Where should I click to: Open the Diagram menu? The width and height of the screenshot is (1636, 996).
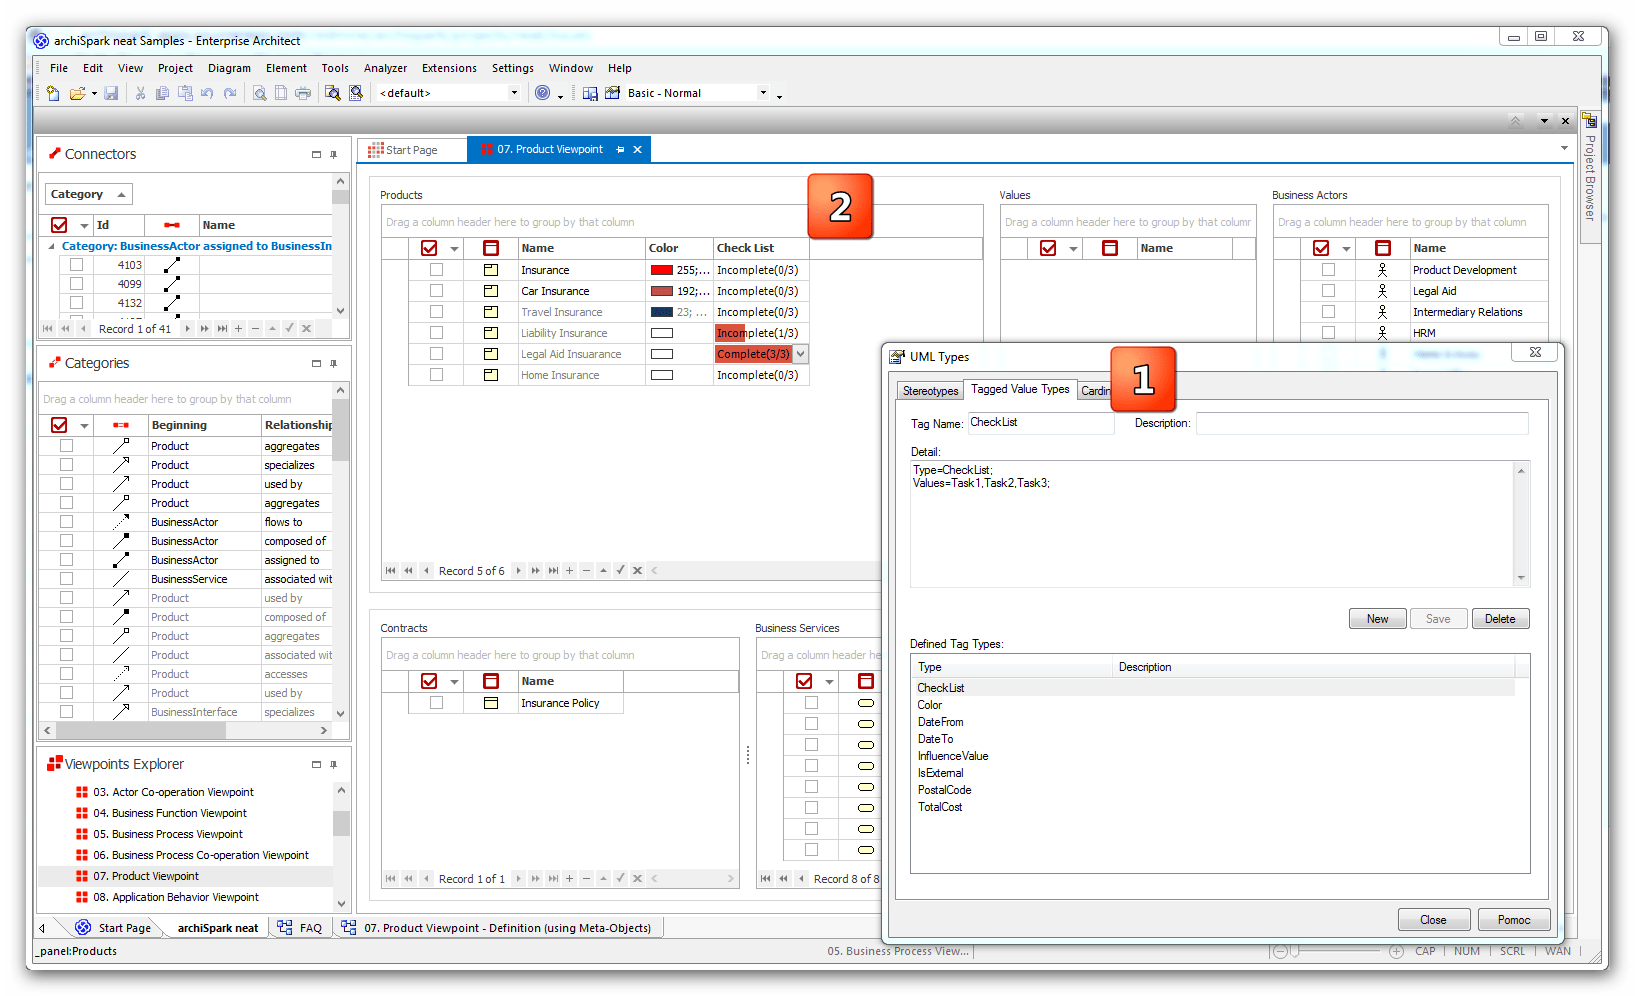pos(230,68)
